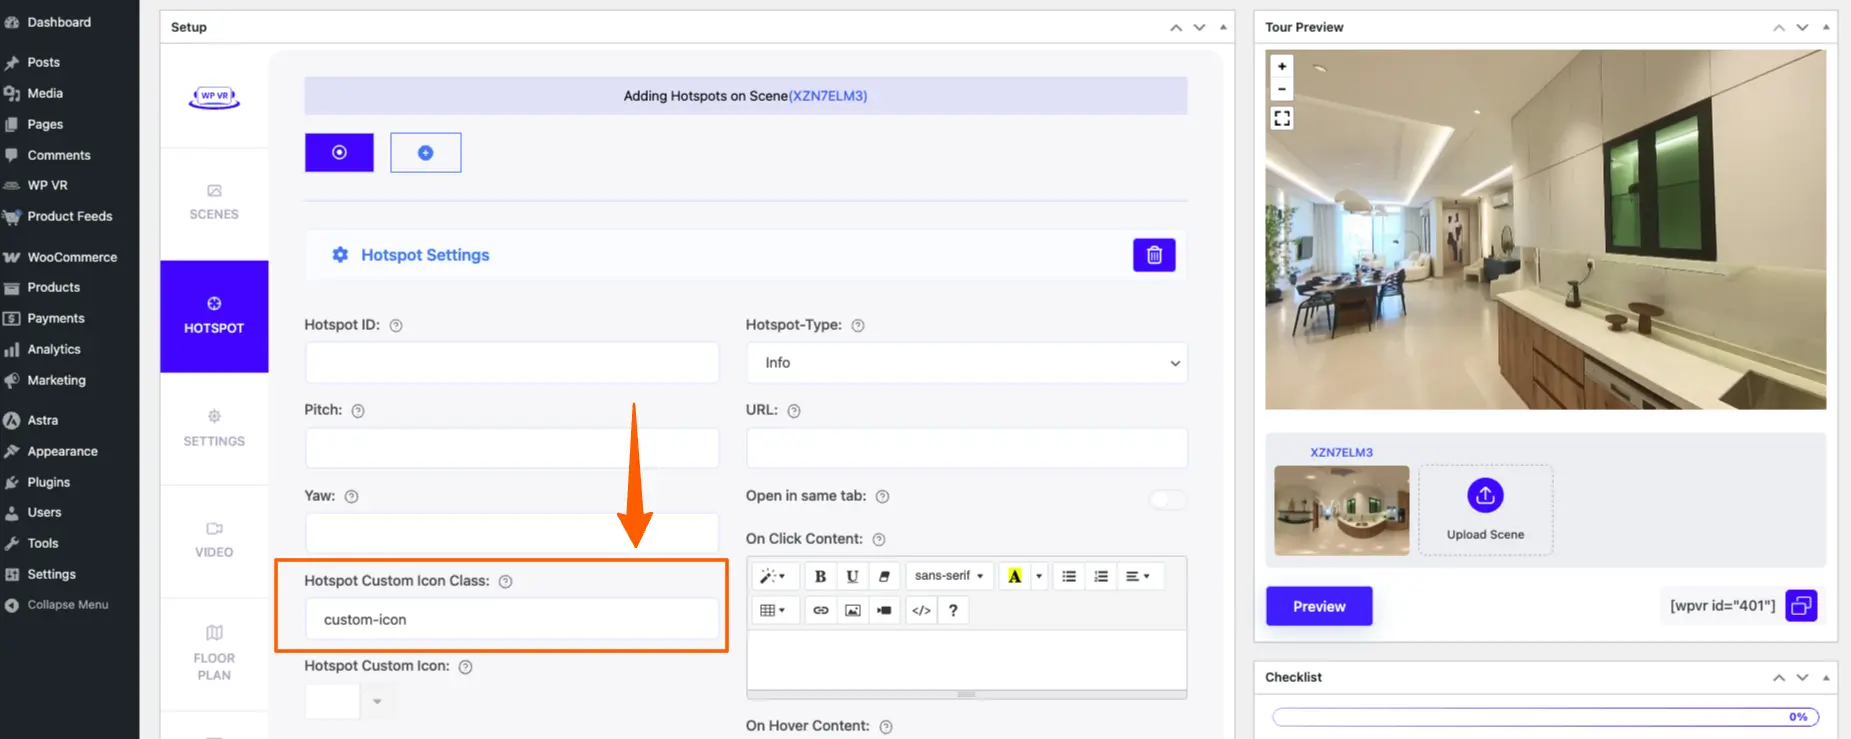
Task: Insert a picture in the editor
Action: click(853, 610)
